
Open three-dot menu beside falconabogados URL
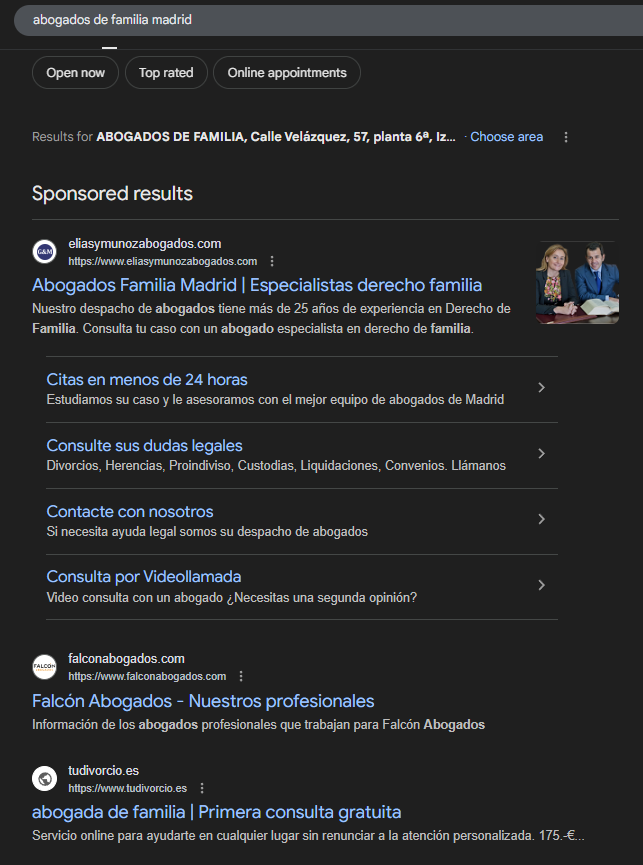(x=241, y=676)
